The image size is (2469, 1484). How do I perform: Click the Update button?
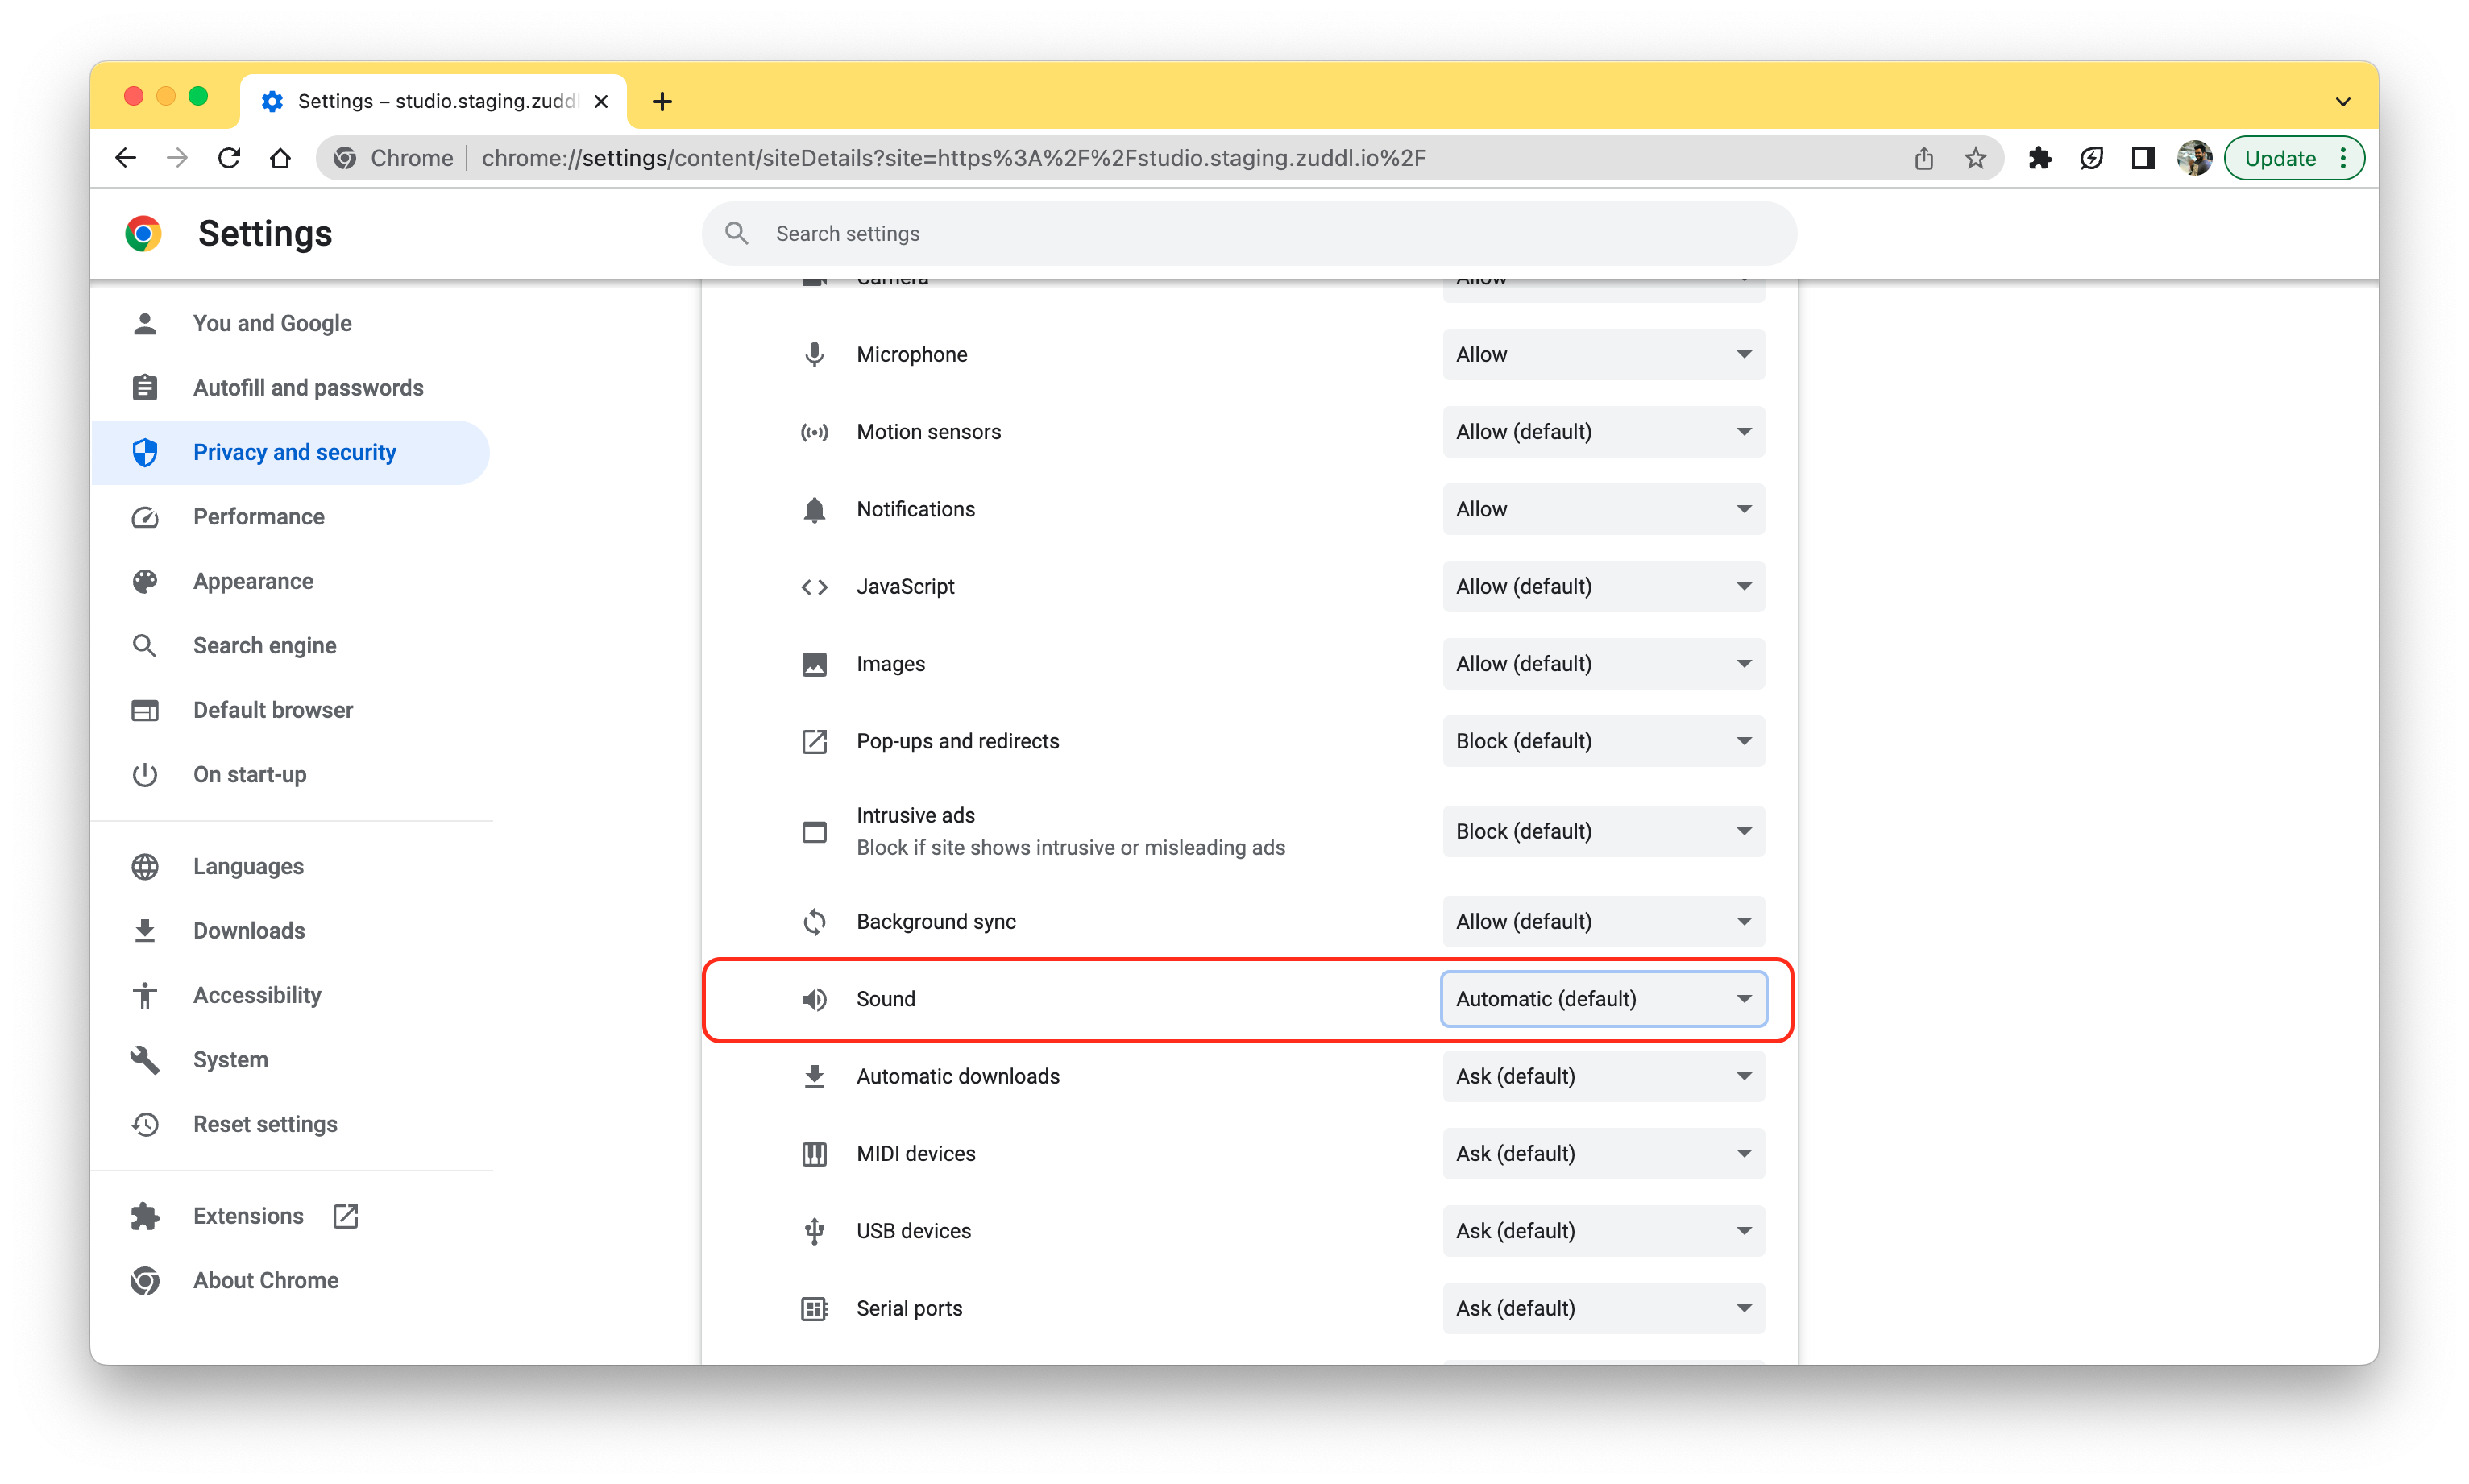click(x=2279, y=158)
